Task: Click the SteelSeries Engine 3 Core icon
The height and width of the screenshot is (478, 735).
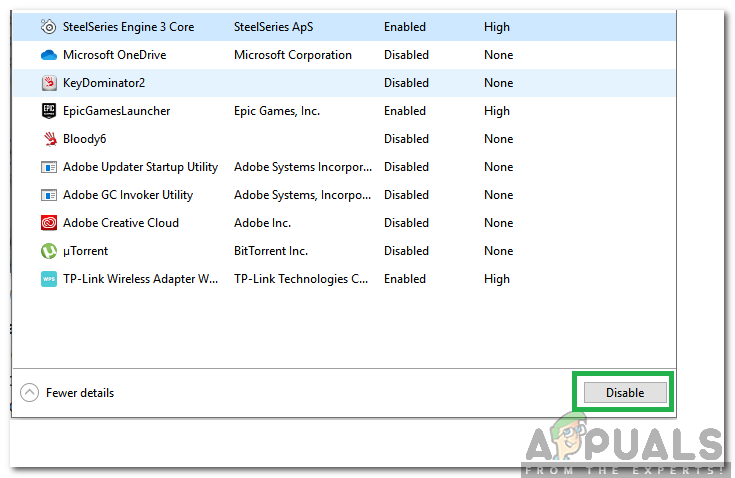Action: point(49,27)
